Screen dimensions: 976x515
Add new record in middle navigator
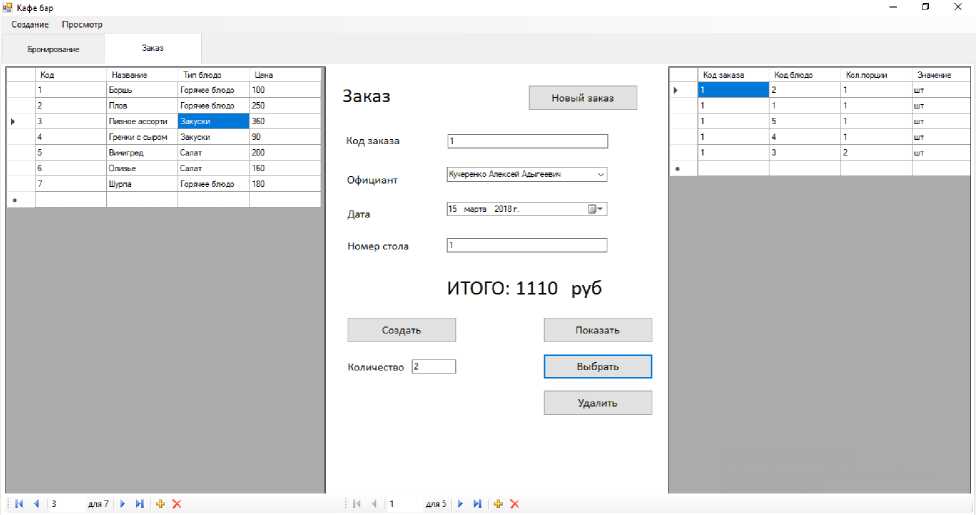[498, 504]
